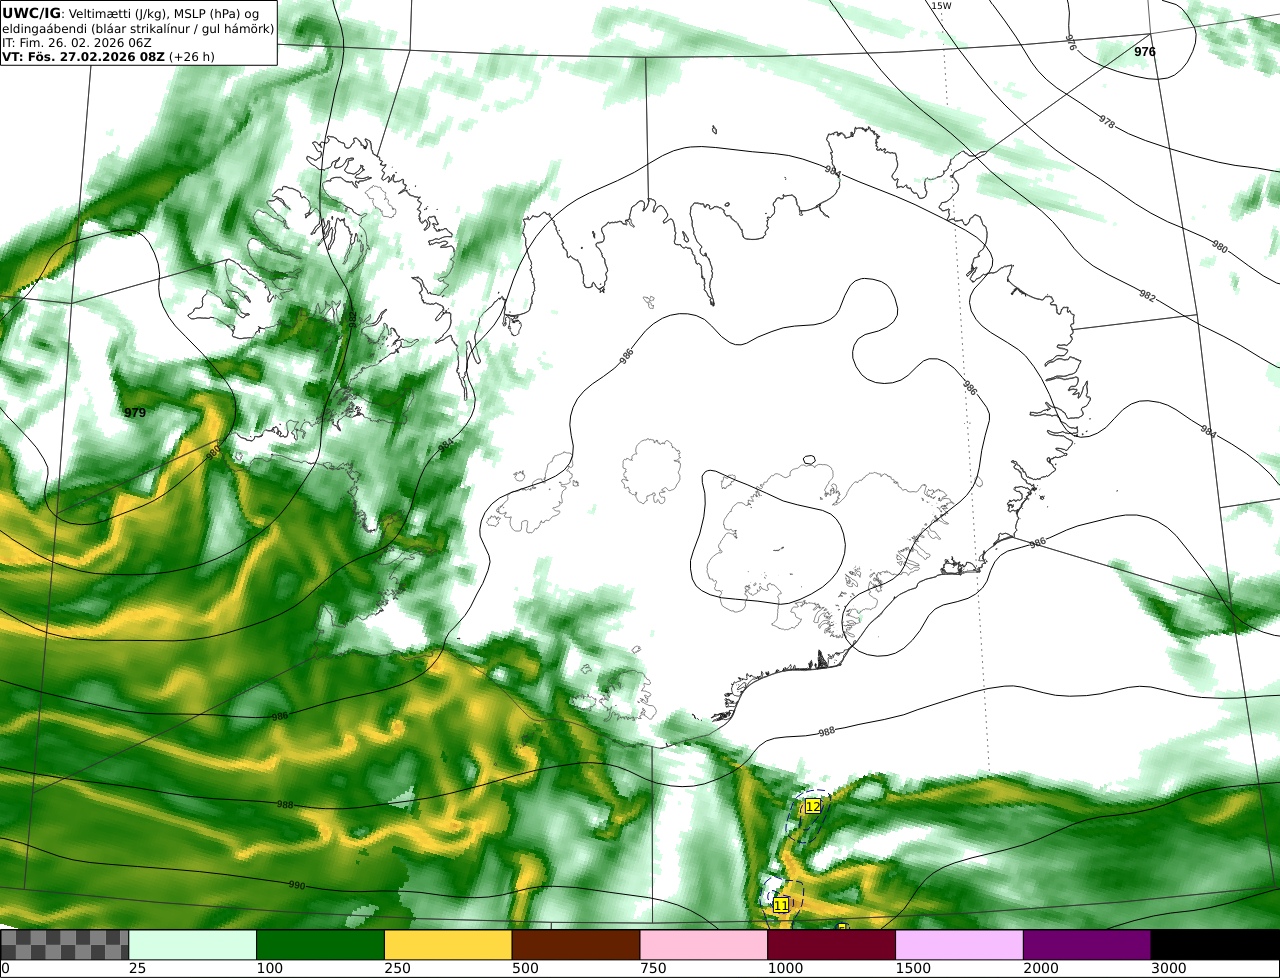The height and width of the screenshot is (978, 1280).
Task: Click the initial time 'IT: Fim. 26. 02. 2026 06Z'
Action: pos(77,43)
